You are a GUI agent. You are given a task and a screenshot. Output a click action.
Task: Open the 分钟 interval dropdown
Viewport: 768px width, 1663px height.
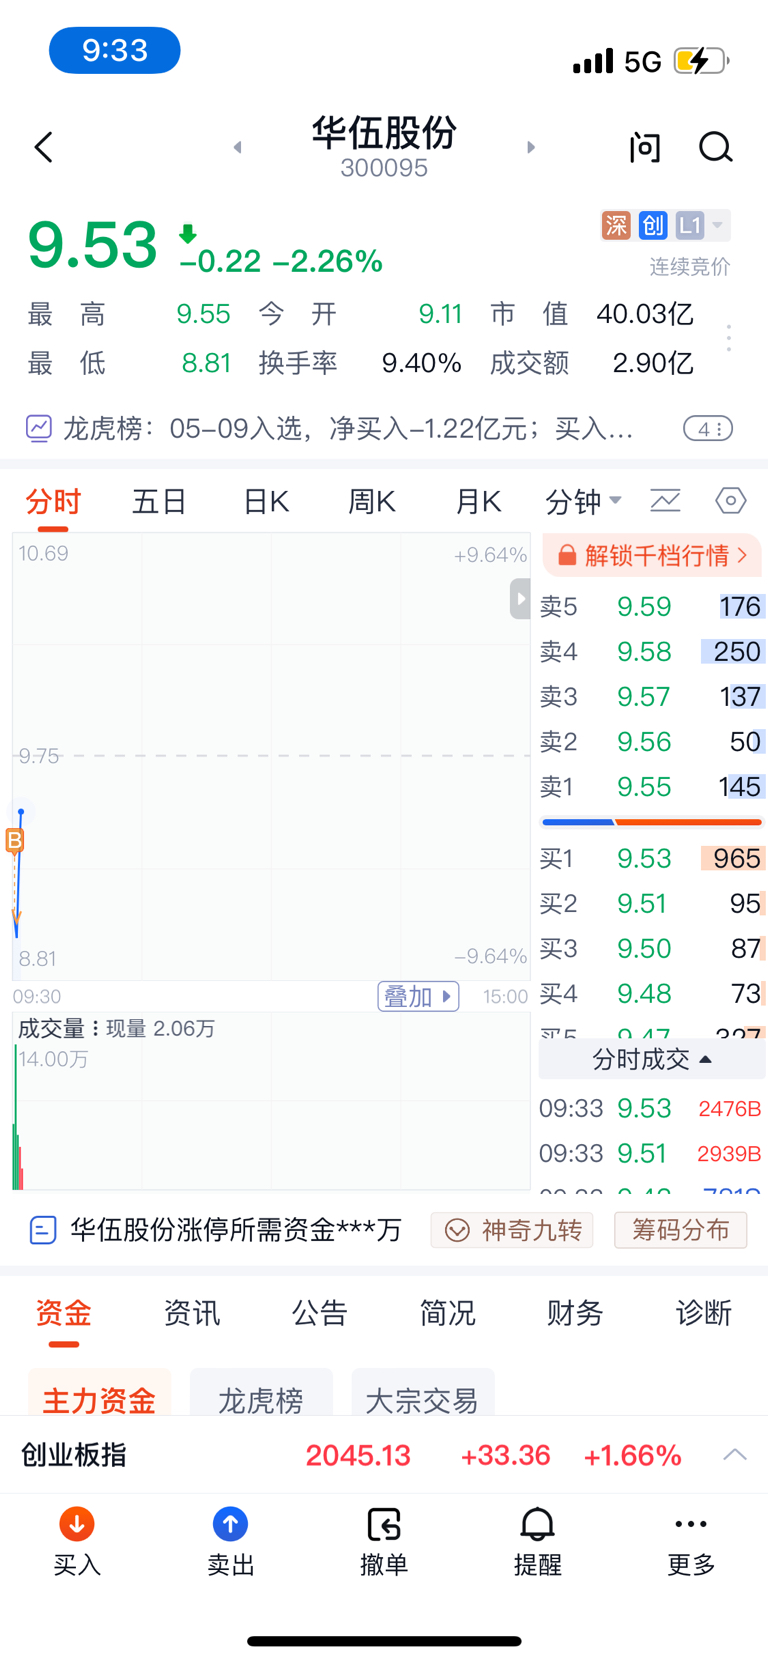coord(583,501)
